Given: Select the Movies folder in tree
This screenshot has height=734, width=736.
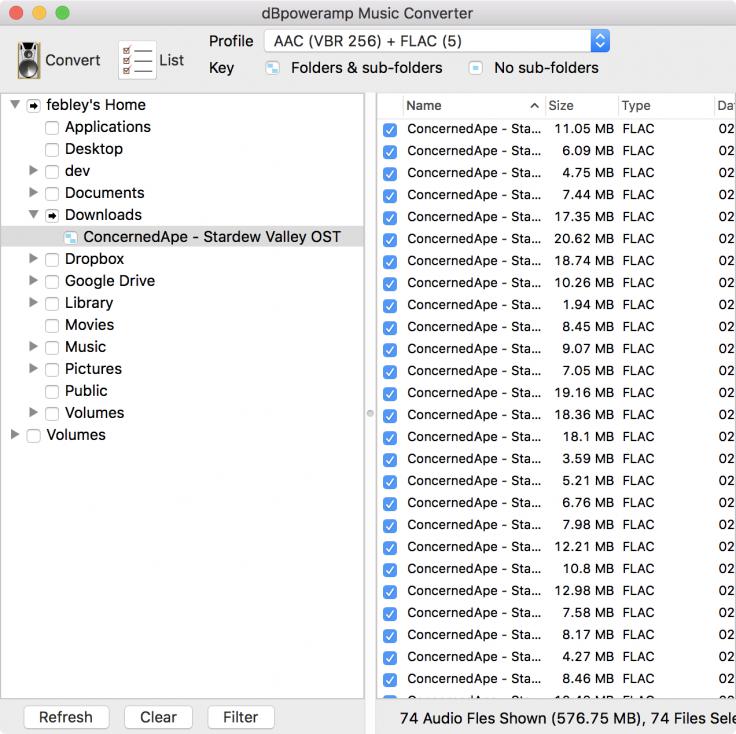Looking at the screenshot, I should [89, 325].
